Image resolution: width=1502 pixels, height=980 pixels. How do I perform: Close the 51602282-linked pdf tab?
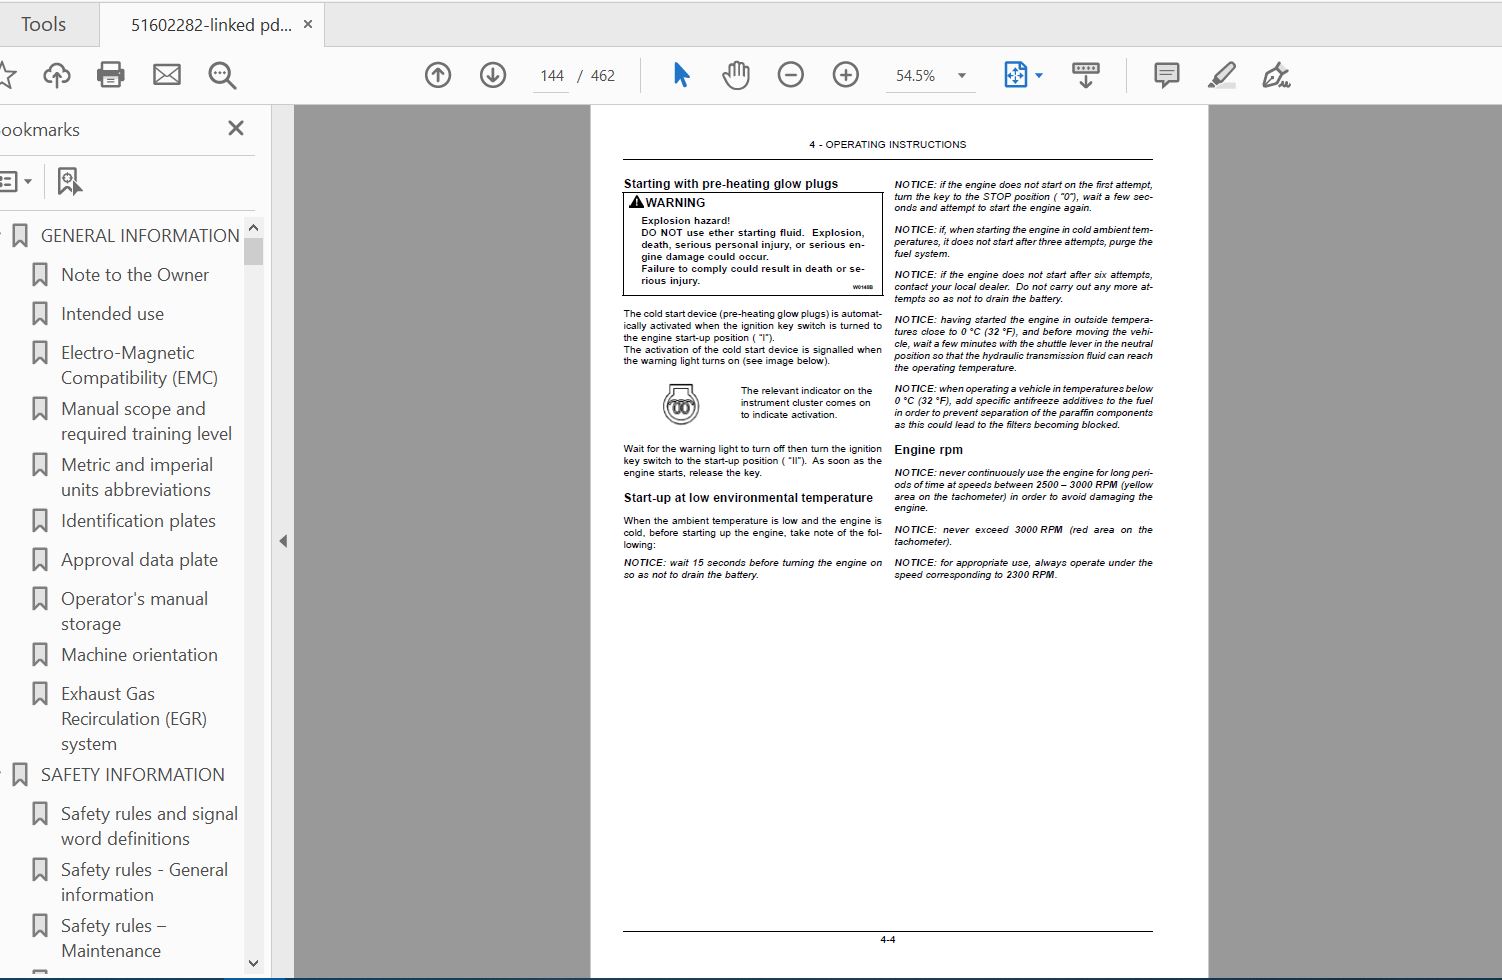[x=308, y=24]
